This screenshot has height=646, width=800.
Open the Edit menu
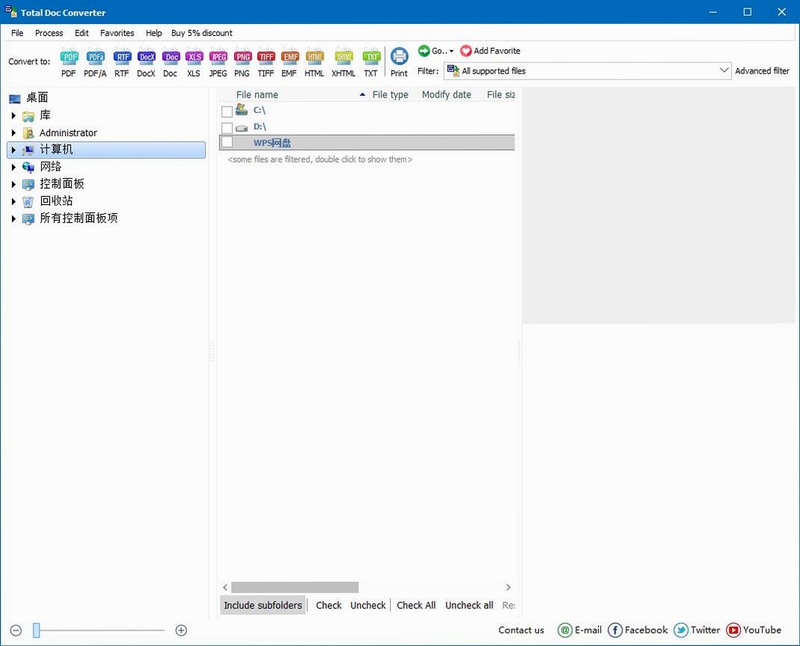coord(82,33)
